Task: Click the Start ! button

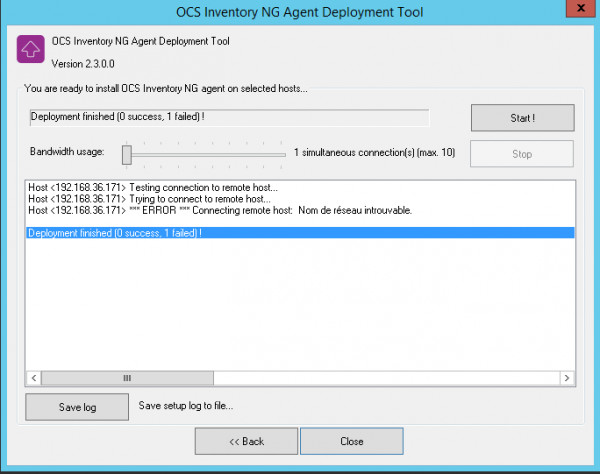Action: pos(522,118)
